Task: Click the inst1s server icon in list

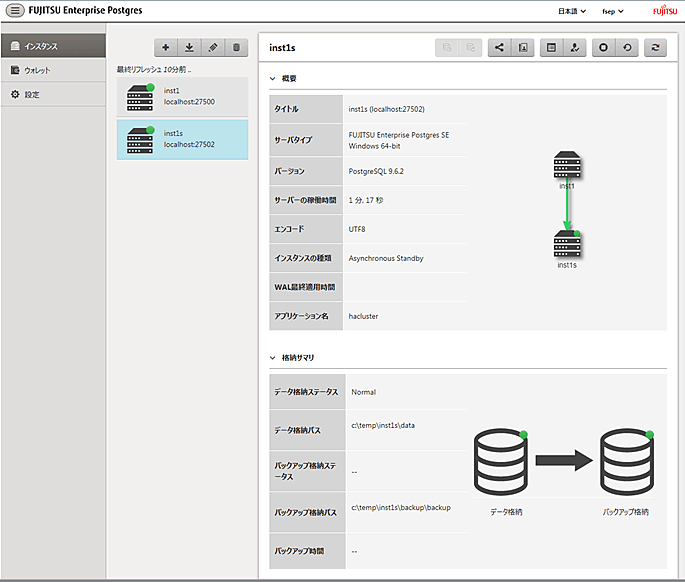Action: tap(140, 140)
